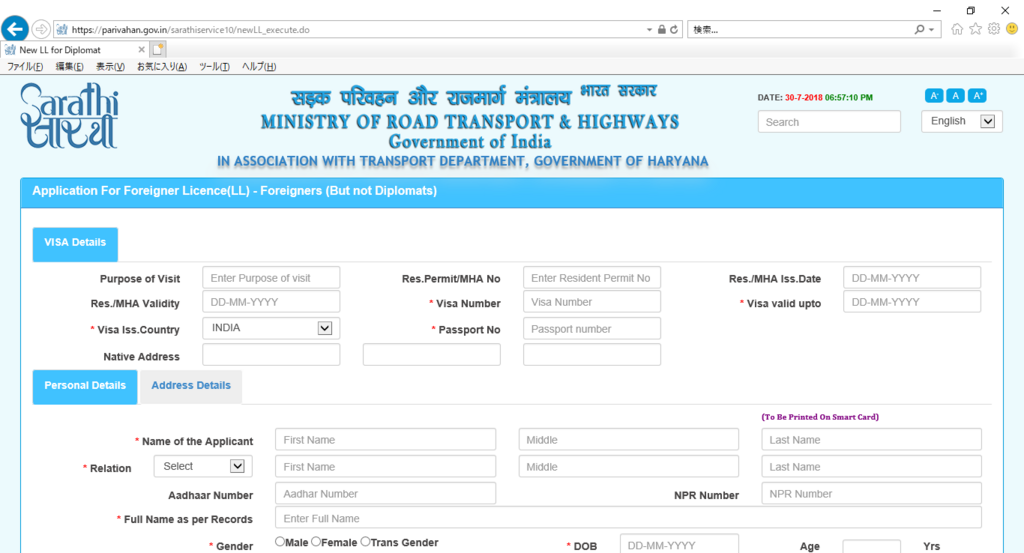Screen dimensions: 1024x553
Task: Open the ツール(T) menu
Action: tap(214, 67)
